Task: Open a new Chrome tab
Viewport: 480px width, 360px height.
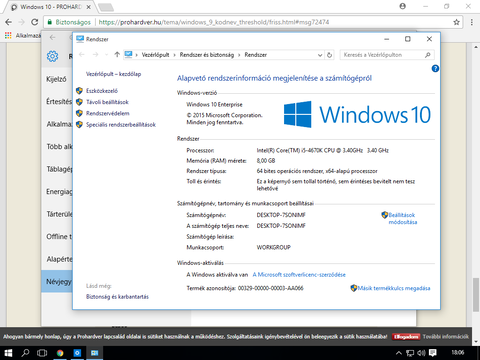Action: click(x=106, y=7)
